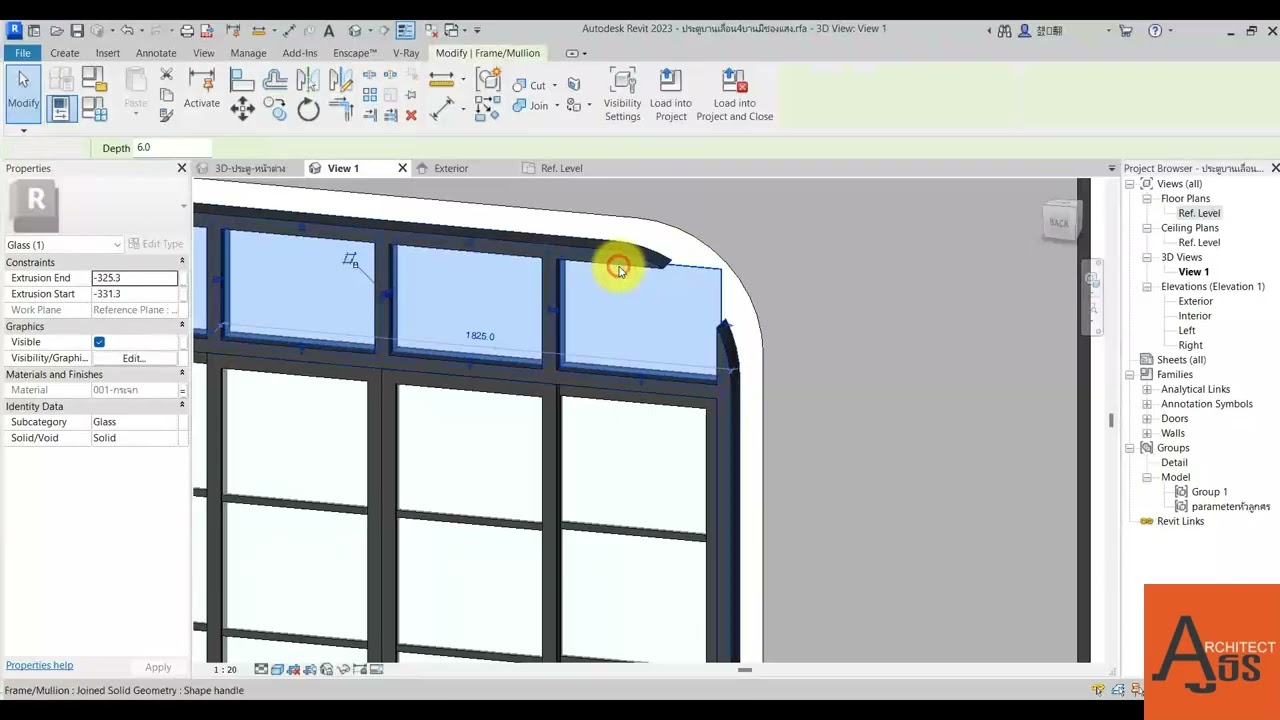
Task: Click the Apply button in Properties
Action: (x=158, y=667)
